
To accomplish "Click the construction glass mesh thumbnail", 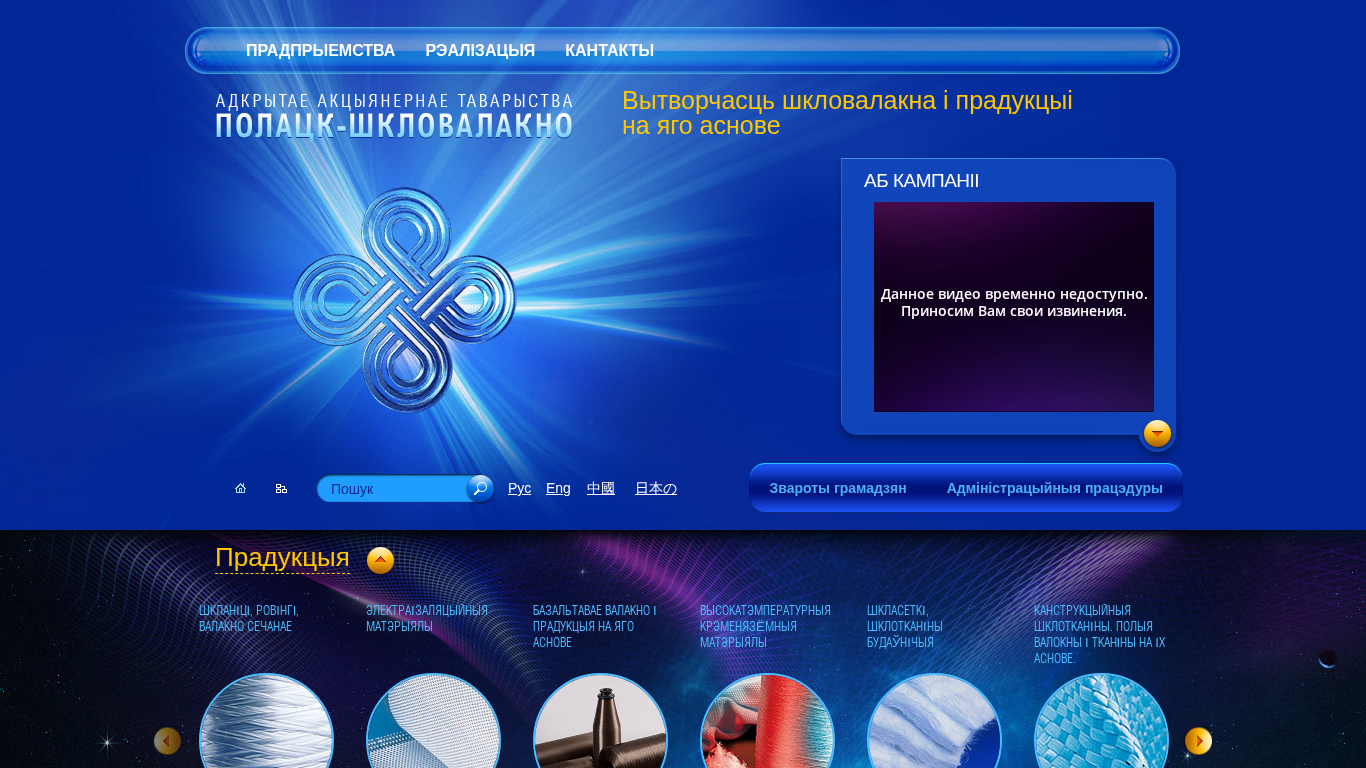I will pyautogui.click(x=934, y=721).
